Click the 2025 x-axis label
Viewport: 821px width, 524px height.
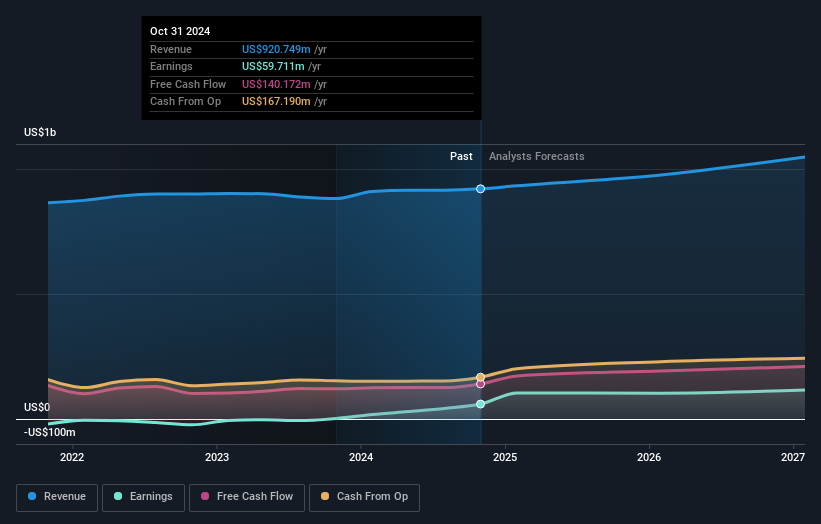[505, 457]
